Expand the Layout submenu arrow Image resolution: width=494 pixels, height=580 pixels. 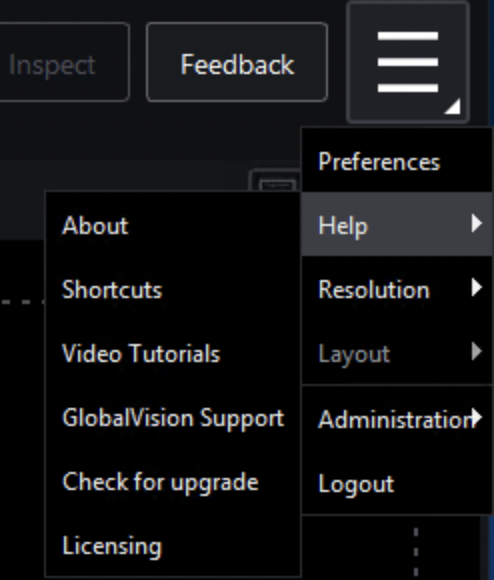tap(477, 351)
